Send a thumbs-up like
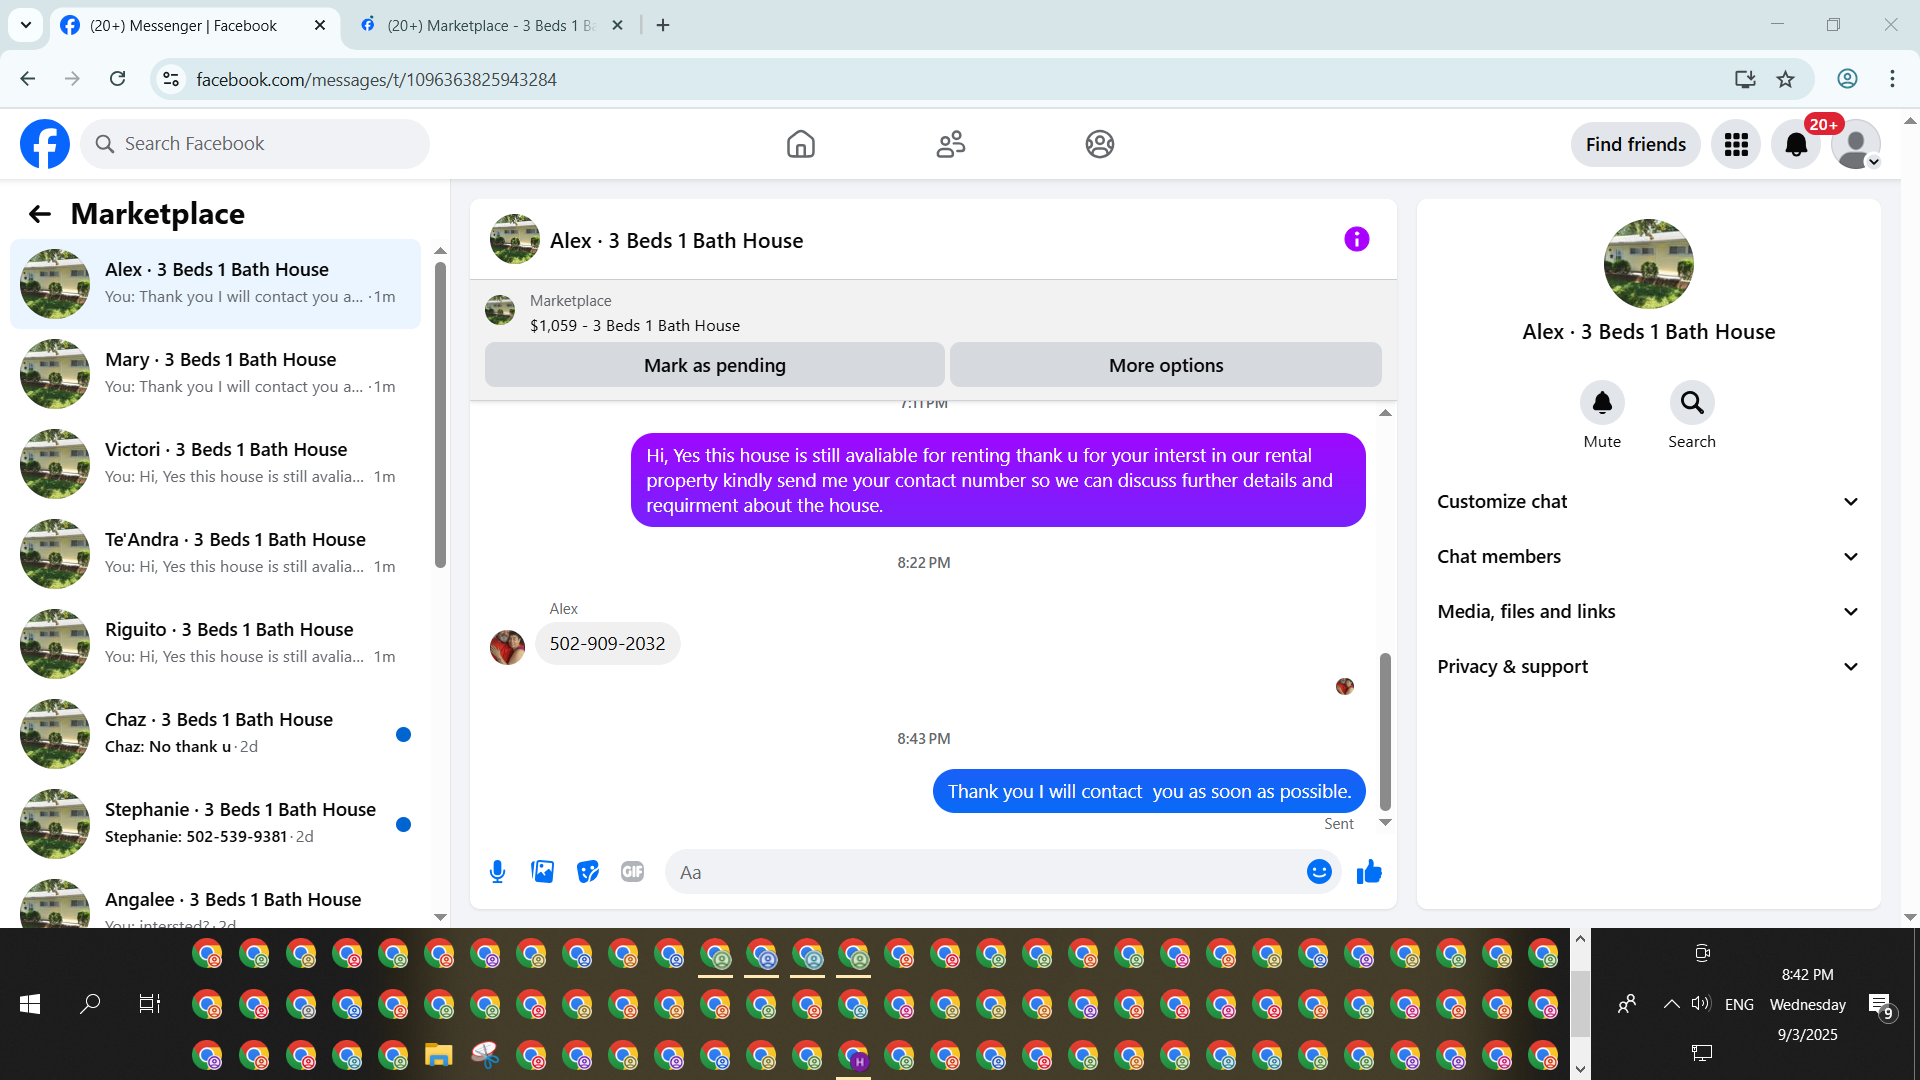 tap(1369, 872)
